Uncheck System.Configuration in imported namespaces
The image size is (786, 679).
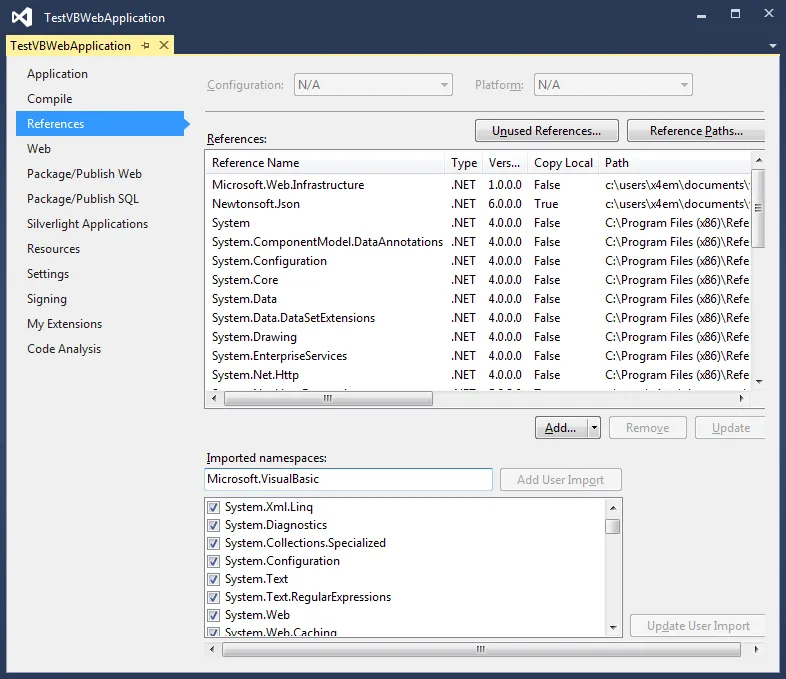coord(214,561)
